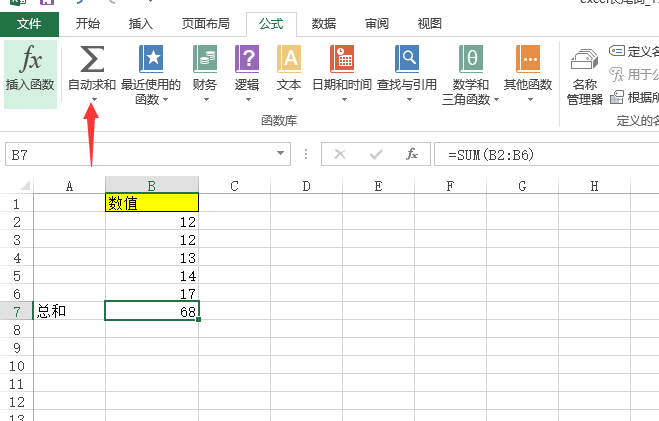Select column G header
The image size is (659, 421).
(522, 185)
